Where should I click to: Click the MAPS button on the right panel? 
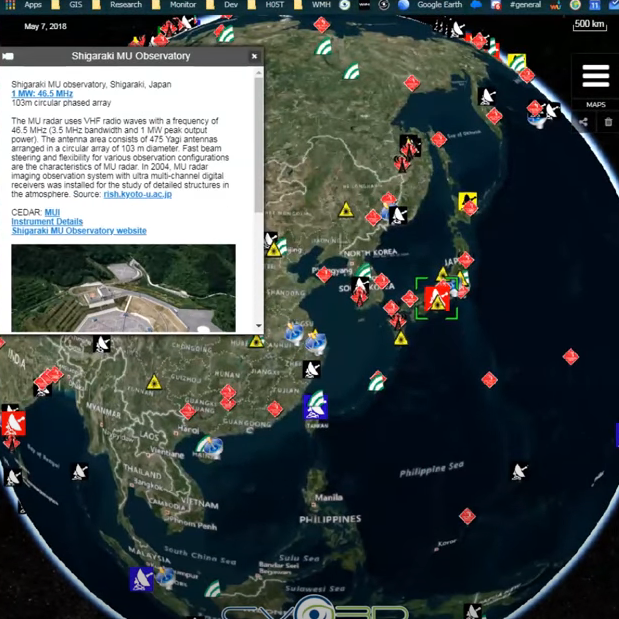pyautogui.click(x=595, y=105)
